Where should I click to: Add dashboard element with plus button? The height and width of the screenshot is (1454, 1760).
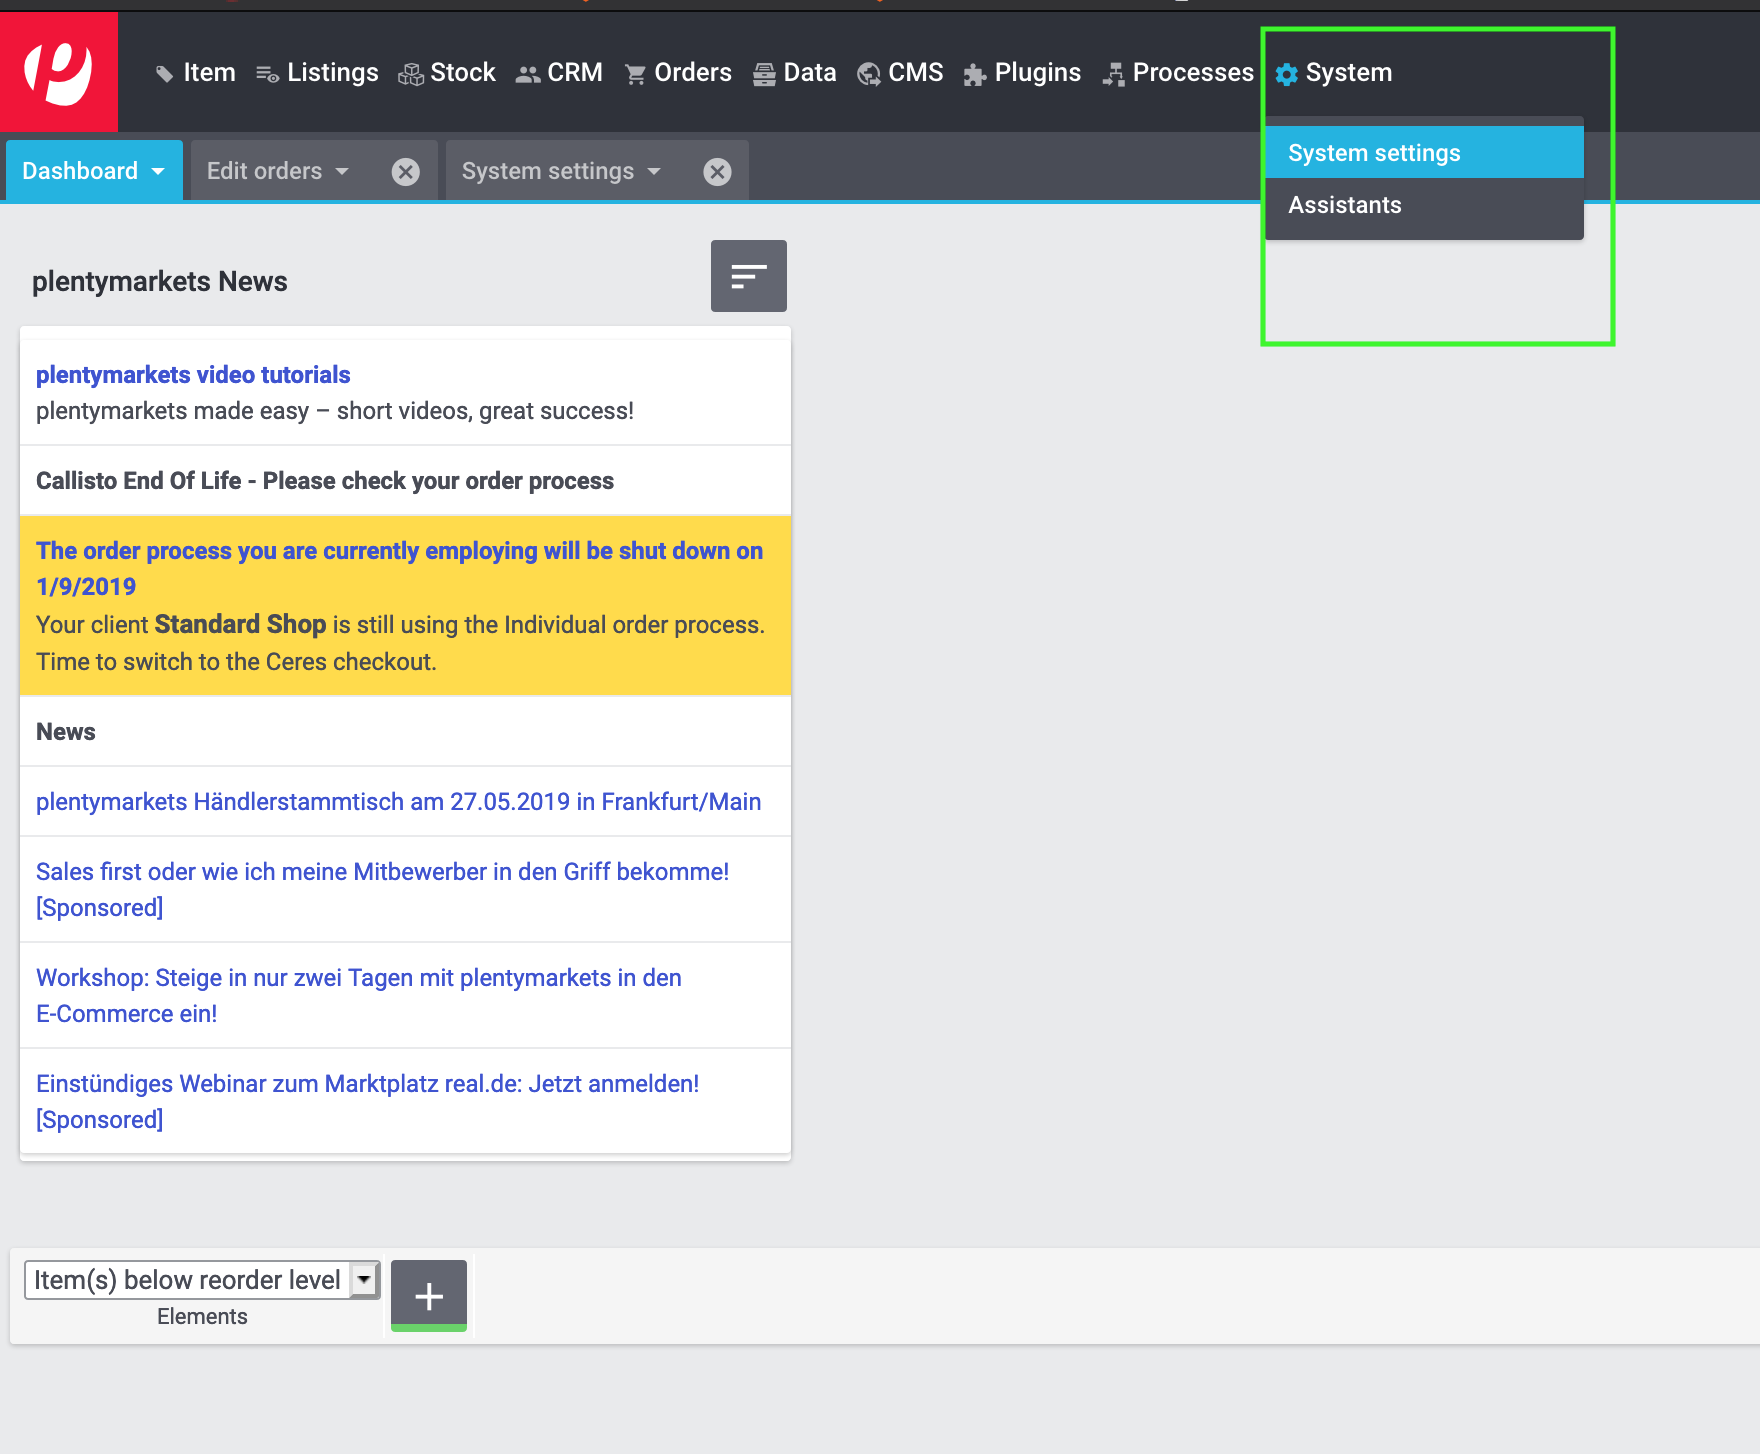pos(429,1296)
